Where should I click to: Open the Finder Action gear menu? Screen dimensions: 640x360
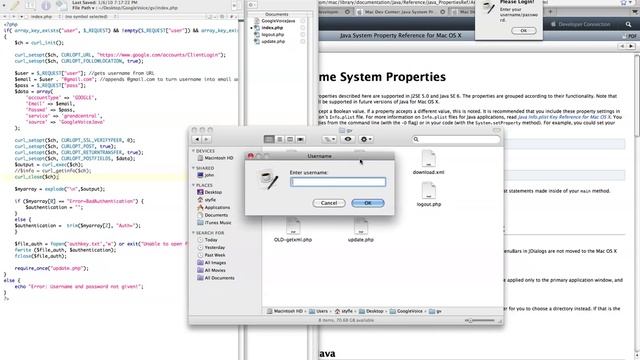366,139
